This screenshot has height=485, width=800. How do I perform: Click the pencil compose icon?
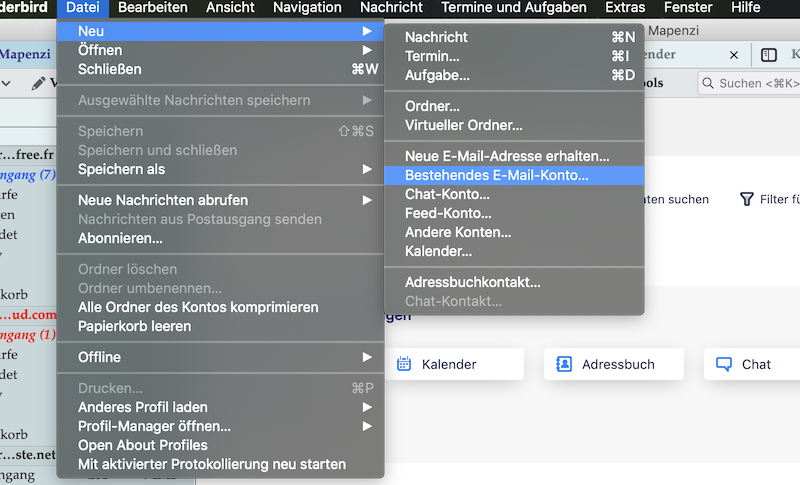(x=38, y=84)
